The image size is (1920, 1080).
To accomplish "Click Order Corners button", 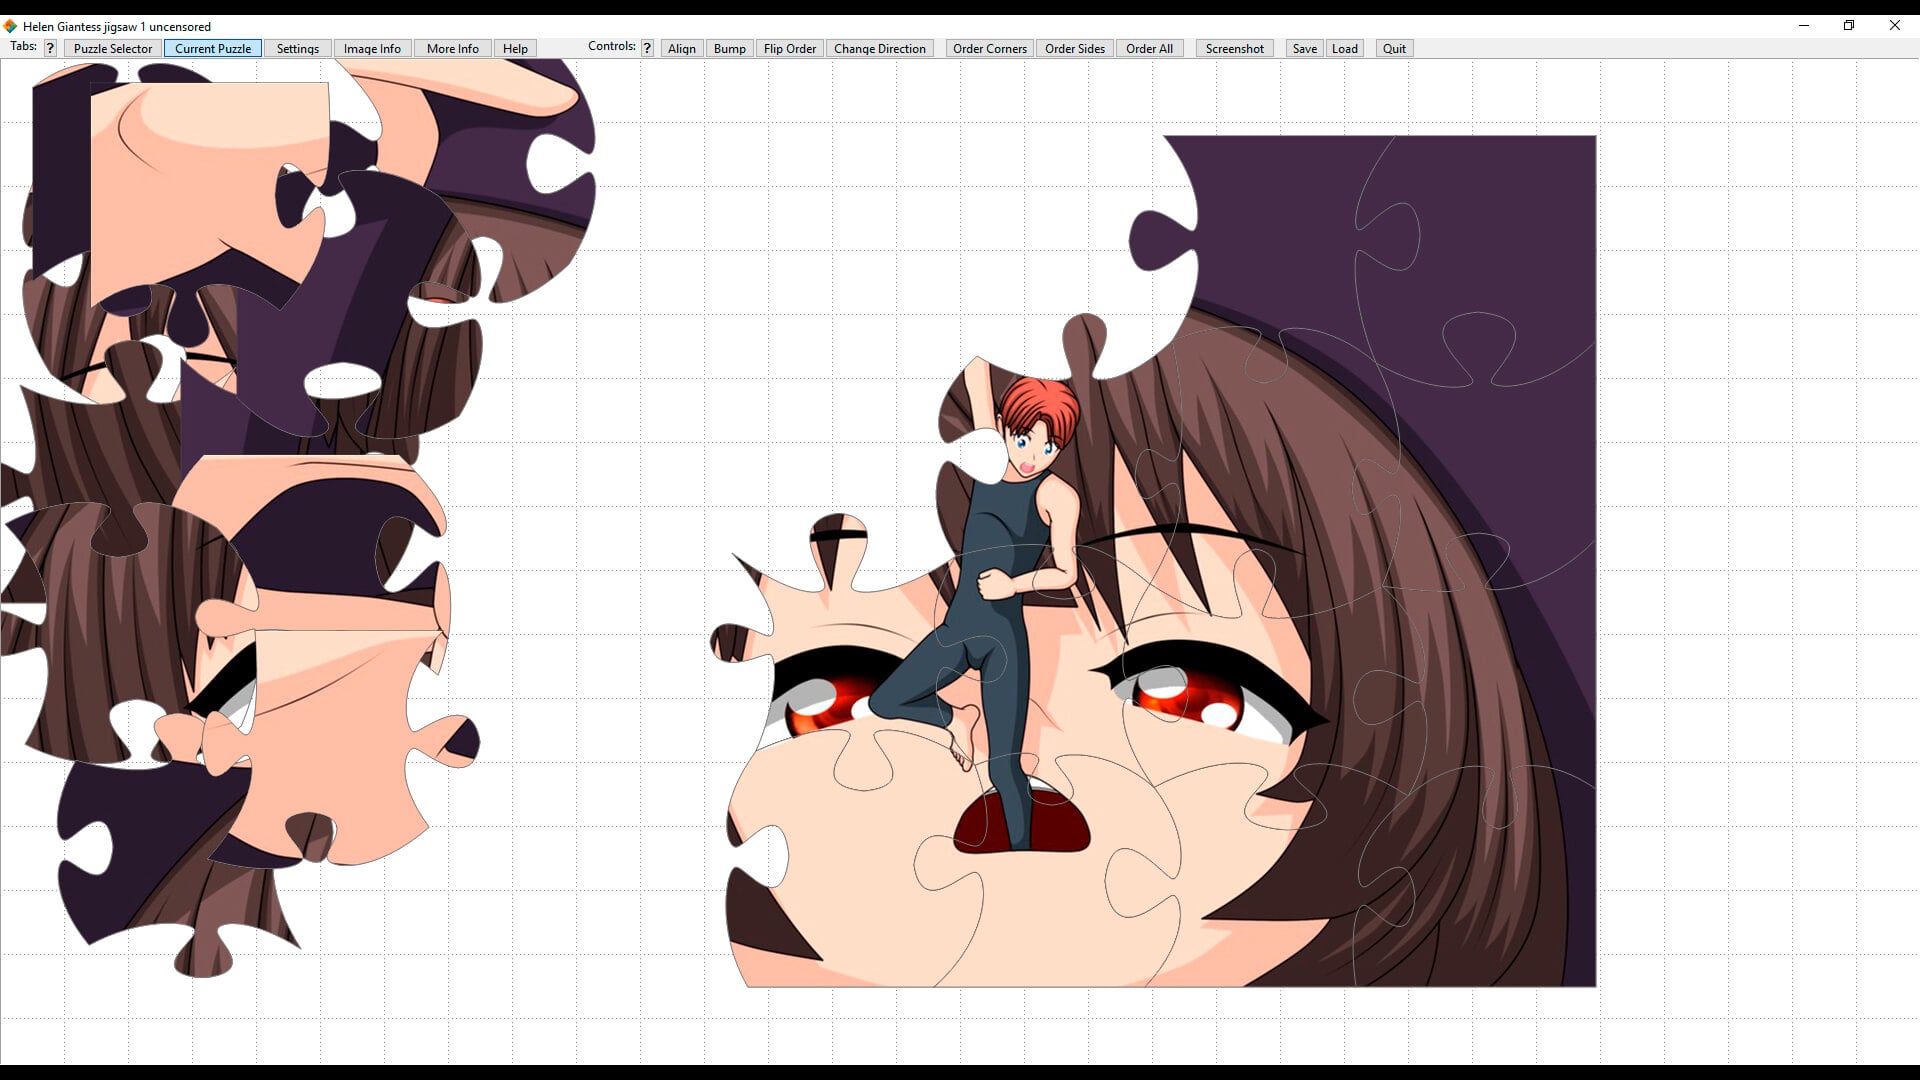I will (x=990, y=48).
